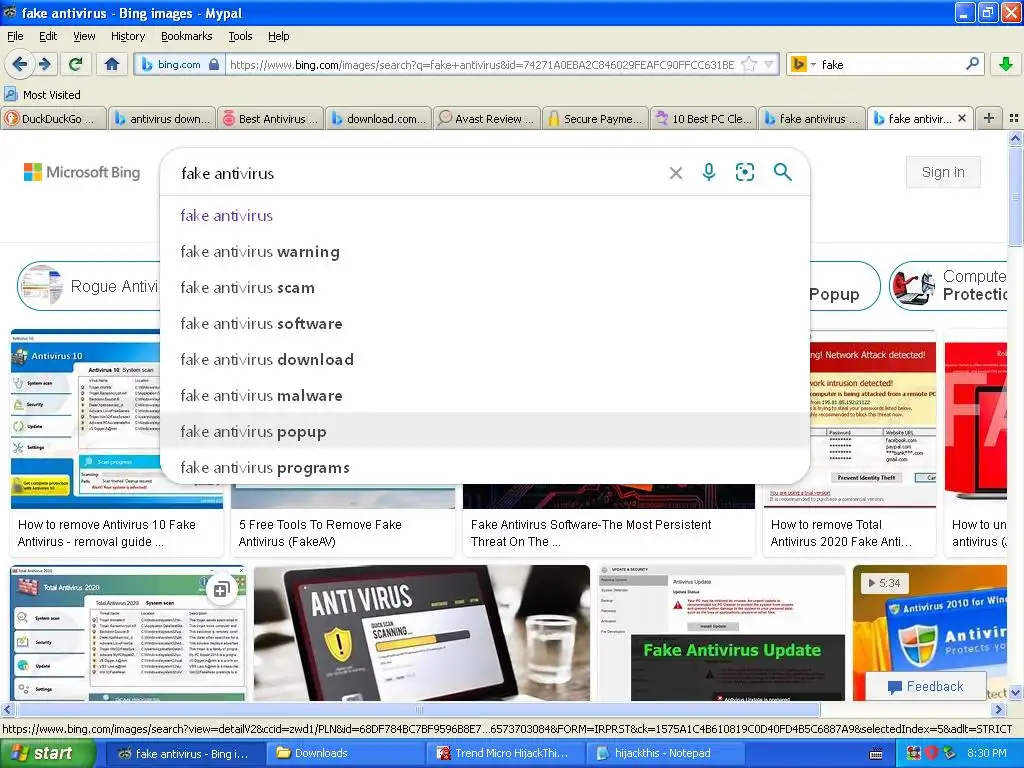The image size is (1024, 768).
Task: Click the browser address bar URL
Action: pos(482,65)
